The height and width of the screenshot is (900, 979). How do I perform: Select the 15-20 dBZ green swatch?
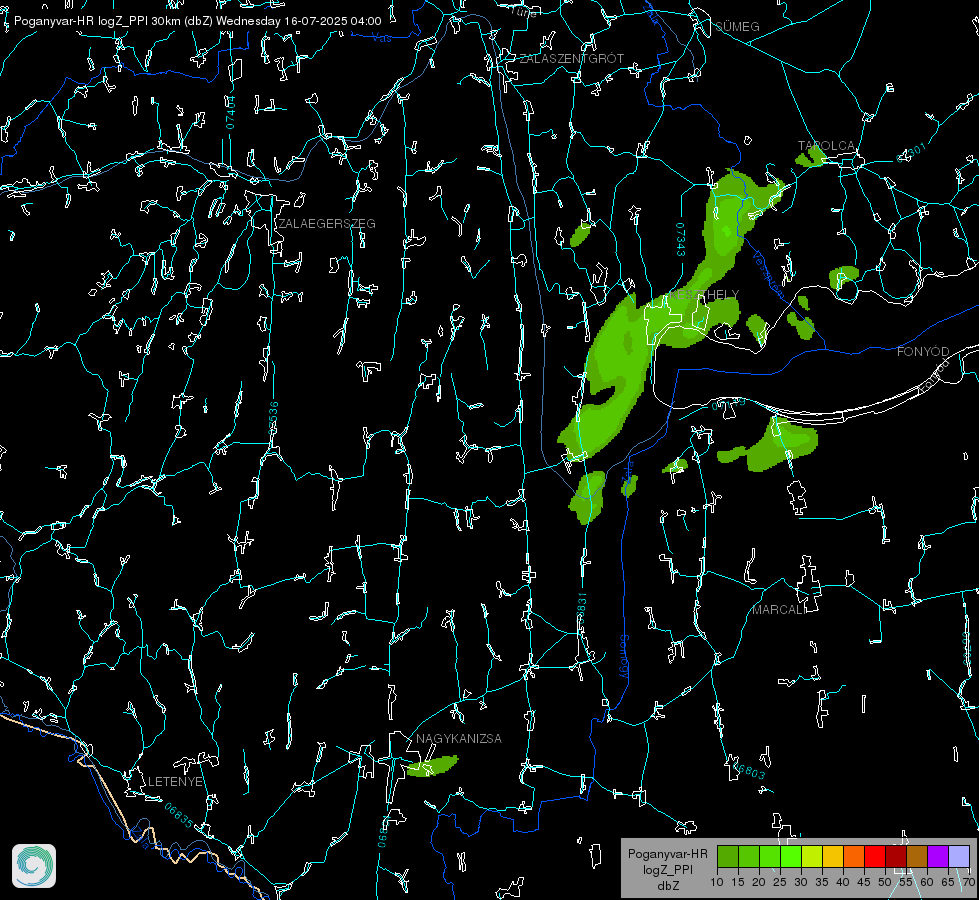[749, 856]
